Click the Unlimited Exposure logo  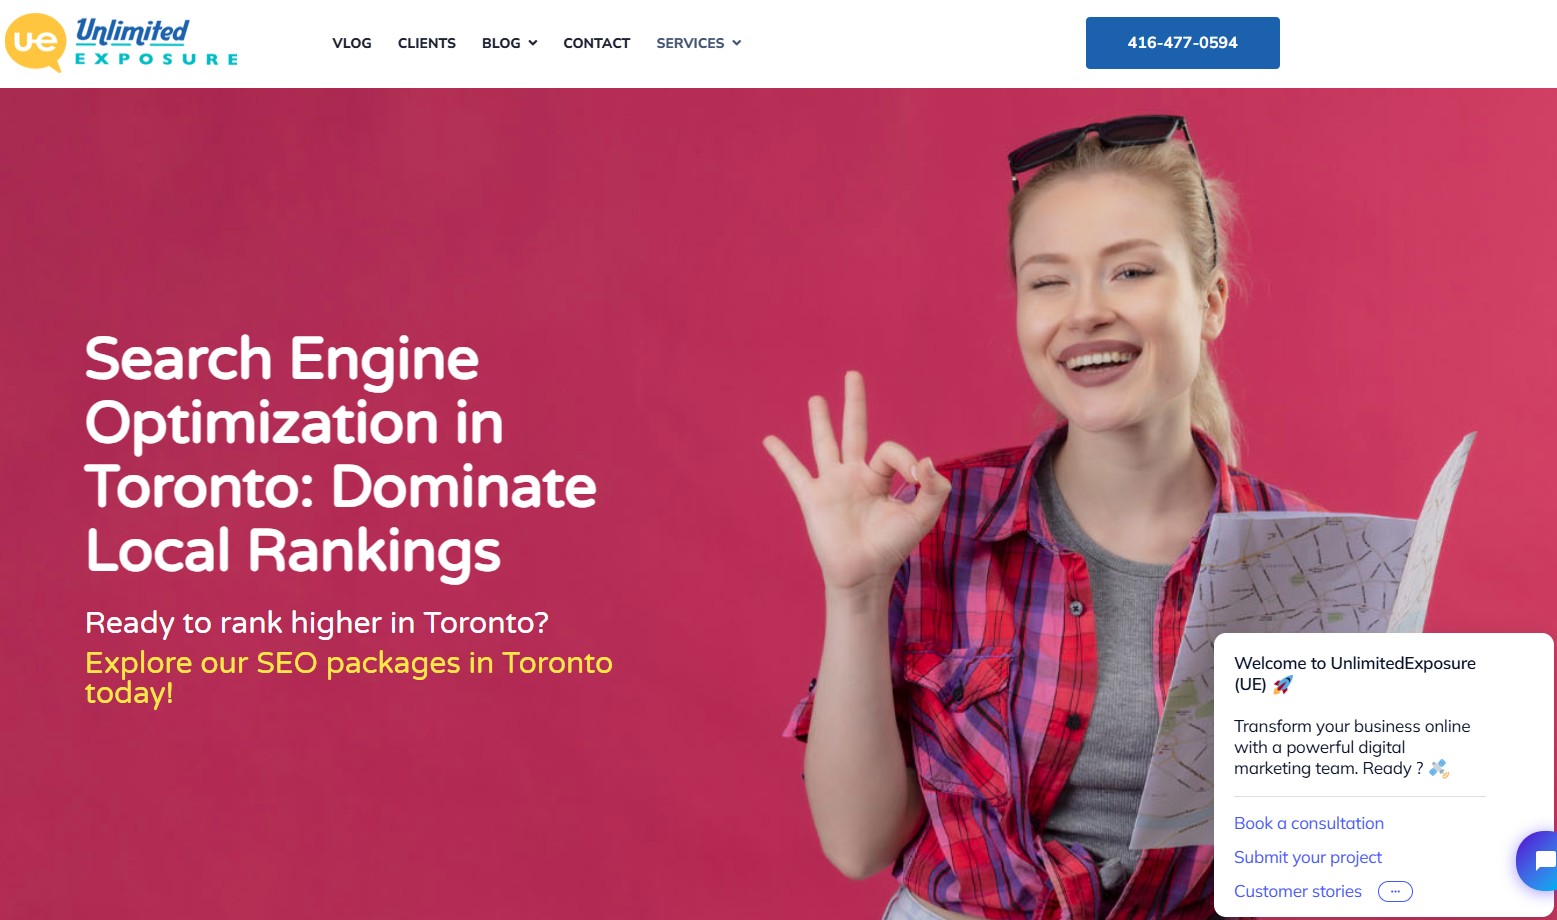pyautogui.click(x=122, y=43)
